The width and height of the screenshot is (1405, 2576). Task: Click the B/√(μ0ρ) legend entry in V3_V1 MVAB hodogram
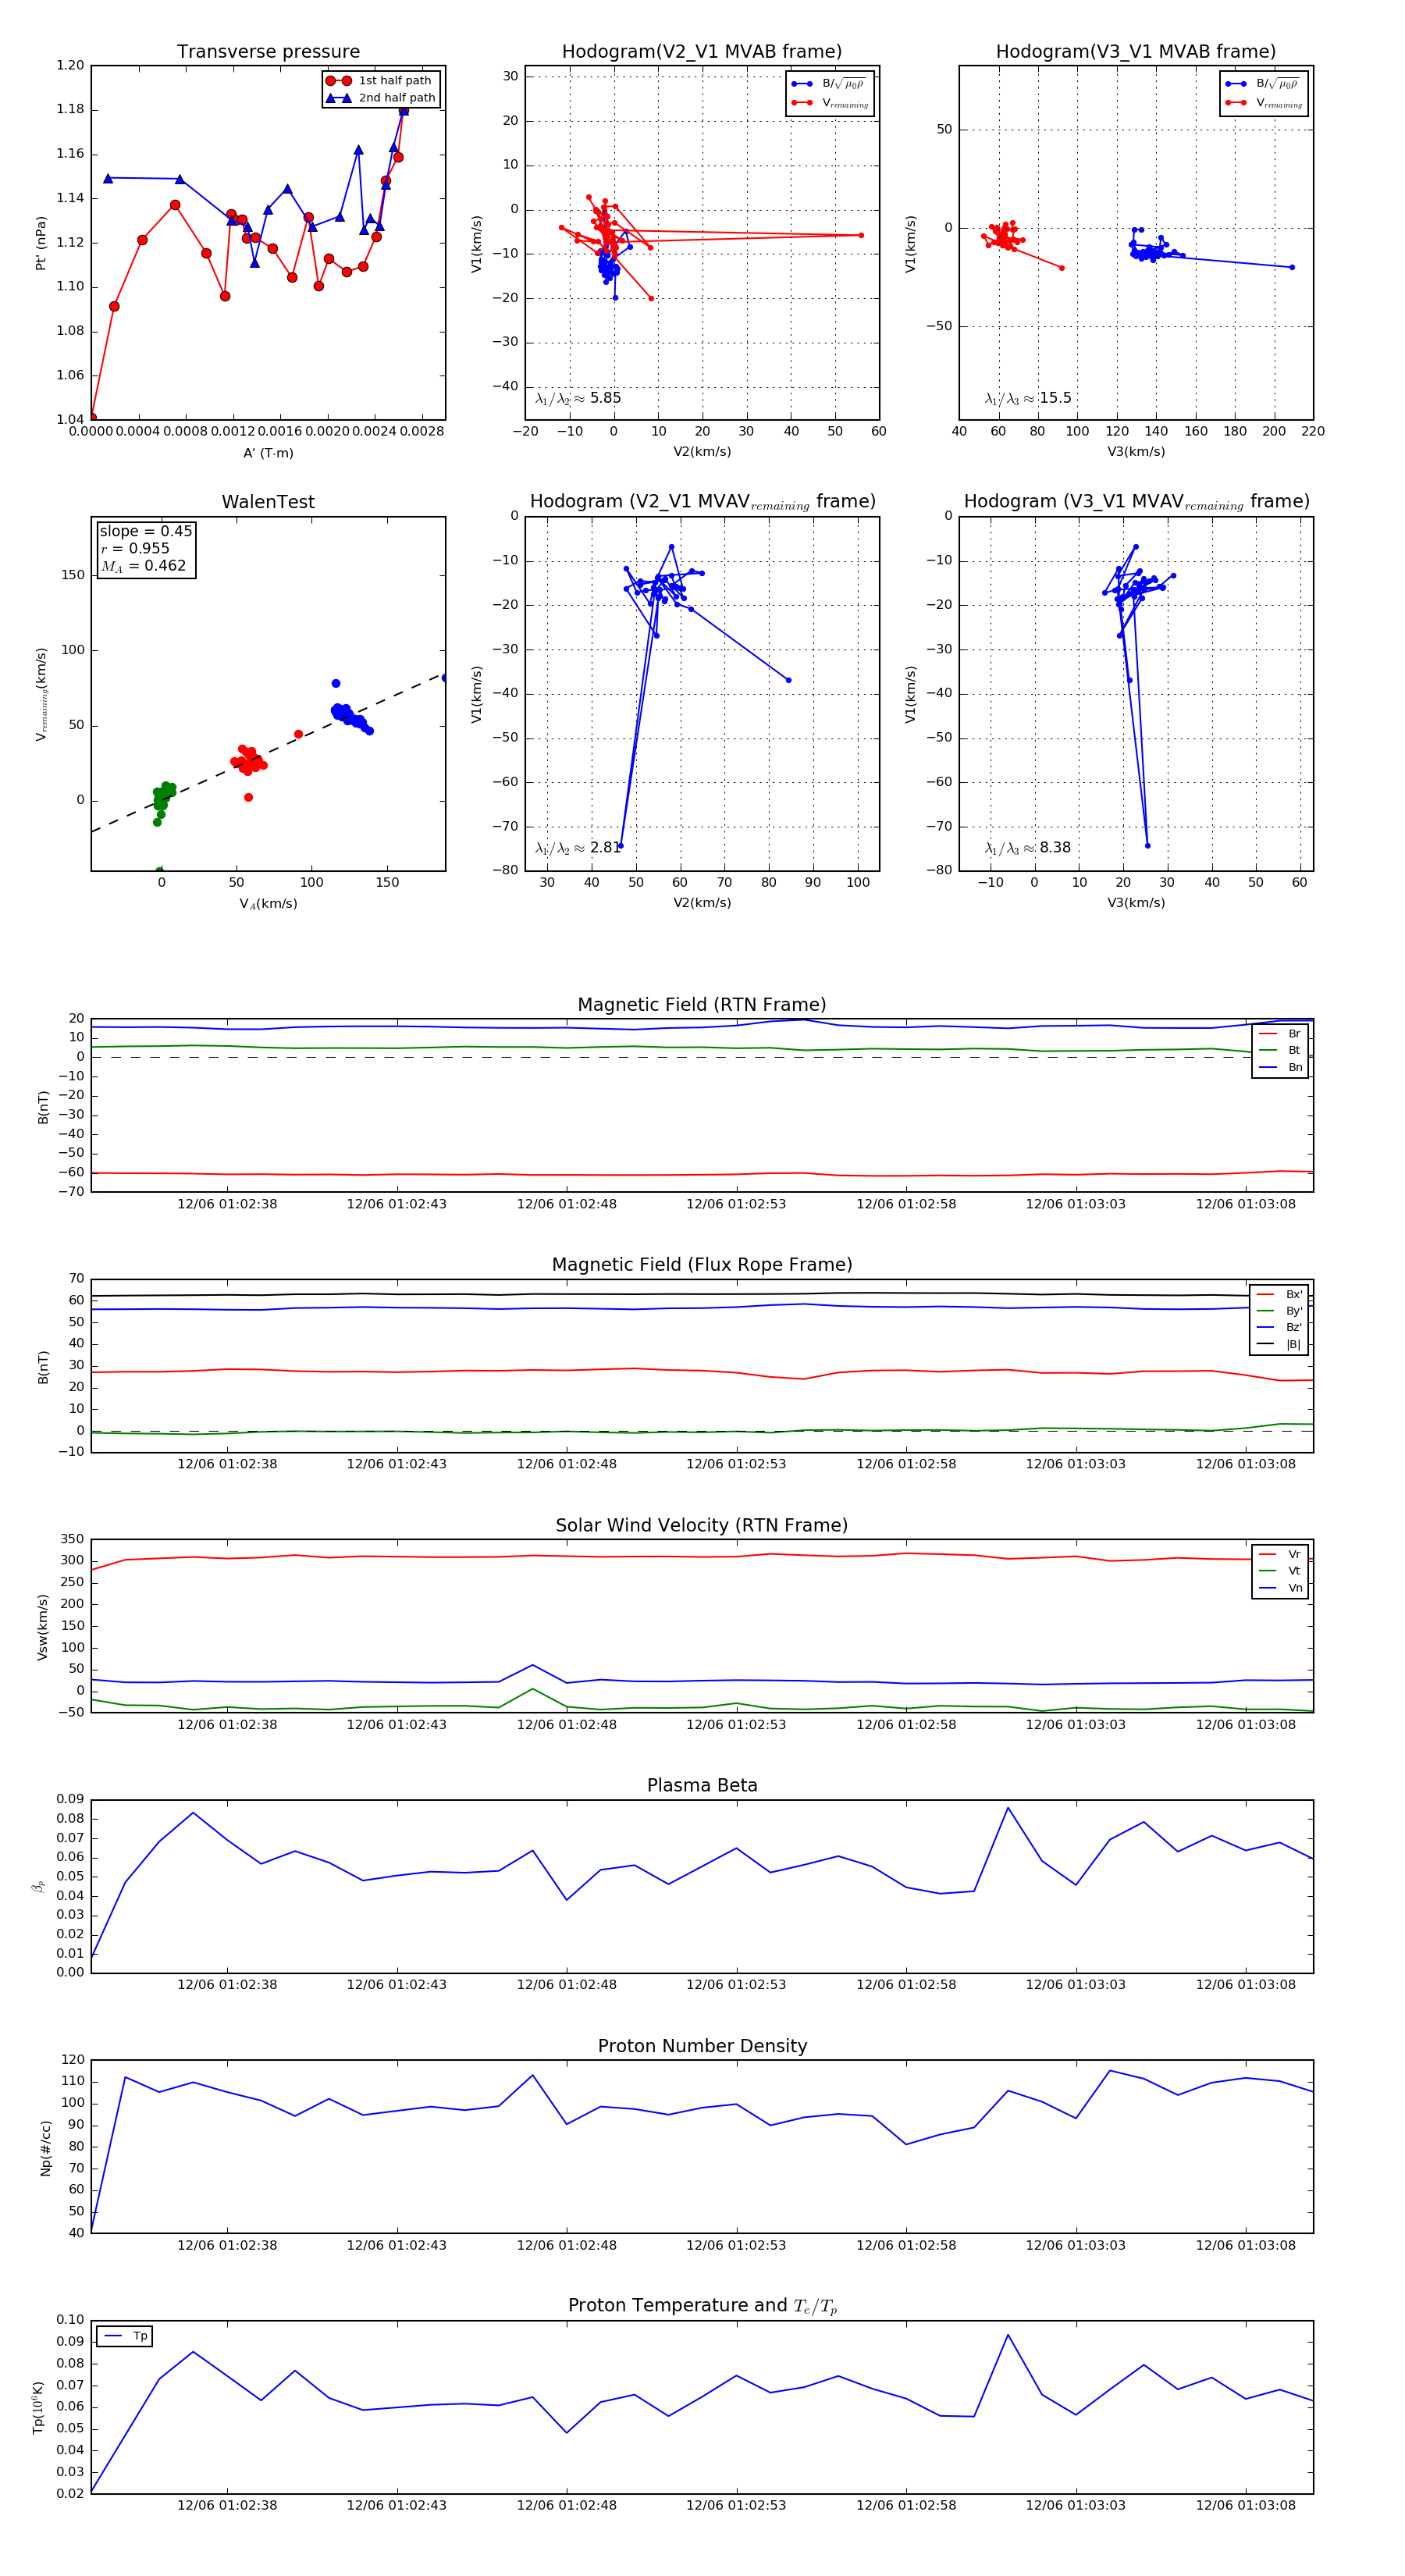pos(1263,84)
